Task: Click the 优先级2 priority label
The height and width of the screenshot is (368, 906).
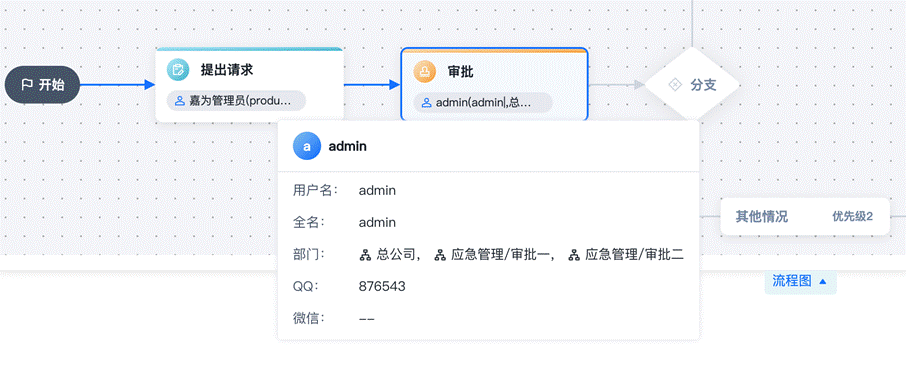Action: tap(852, 217)
